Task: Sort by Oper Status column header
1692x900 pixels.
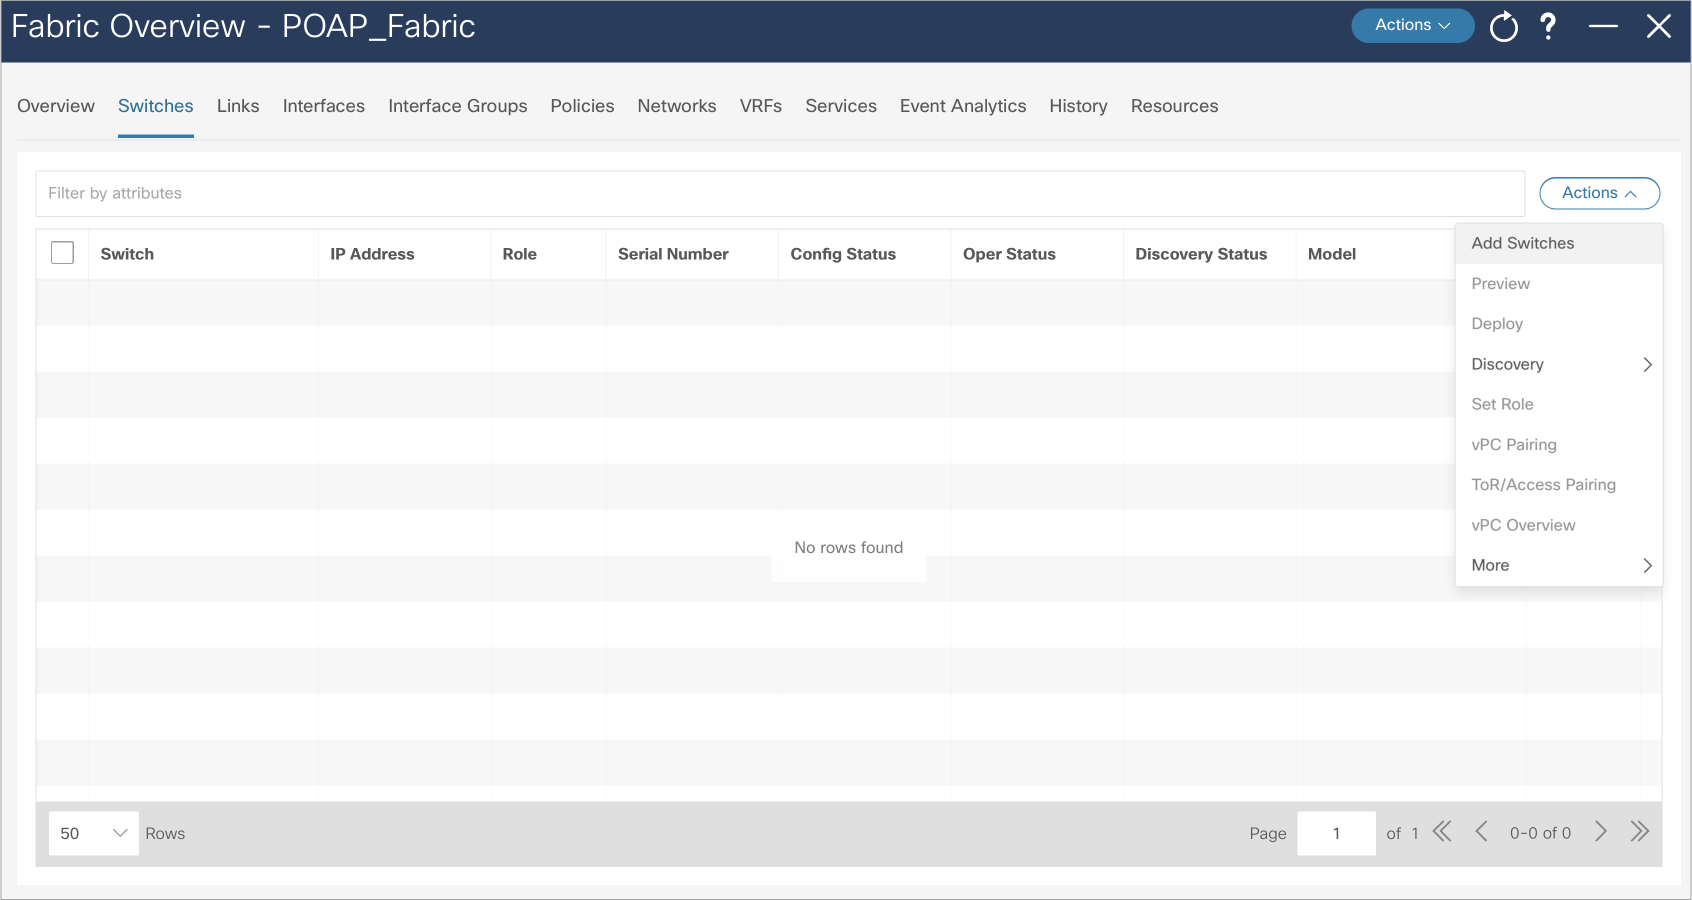Action: coord(1009,254)
